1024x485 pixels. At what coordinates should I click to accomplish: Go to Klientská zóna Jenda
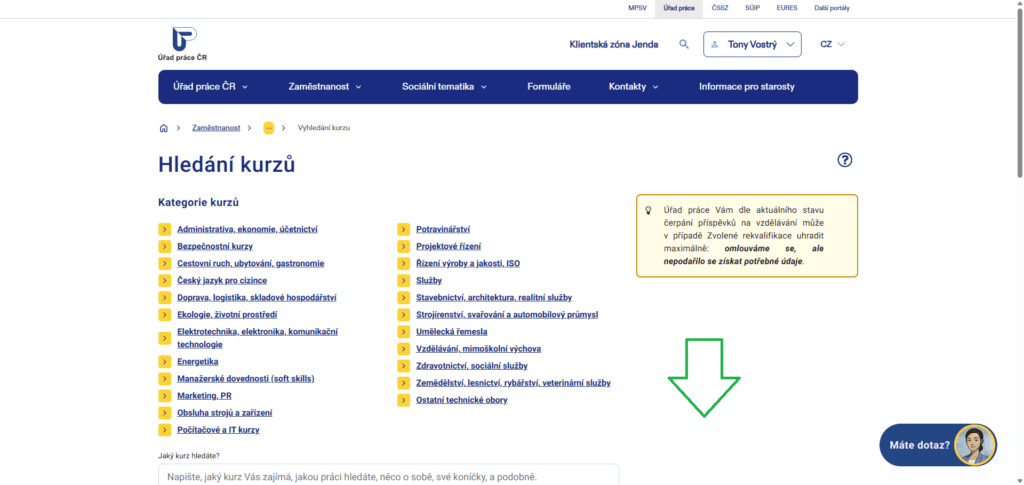click(x=614, y=44)
